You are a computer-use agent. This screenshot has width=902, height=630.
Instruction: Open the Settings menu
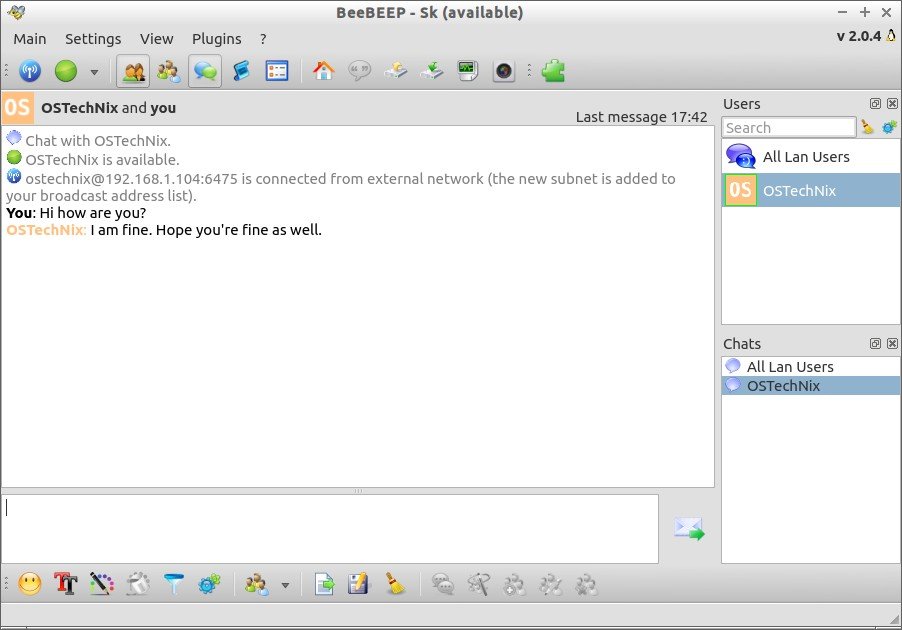pyautogui.click(x=93, y=39)
